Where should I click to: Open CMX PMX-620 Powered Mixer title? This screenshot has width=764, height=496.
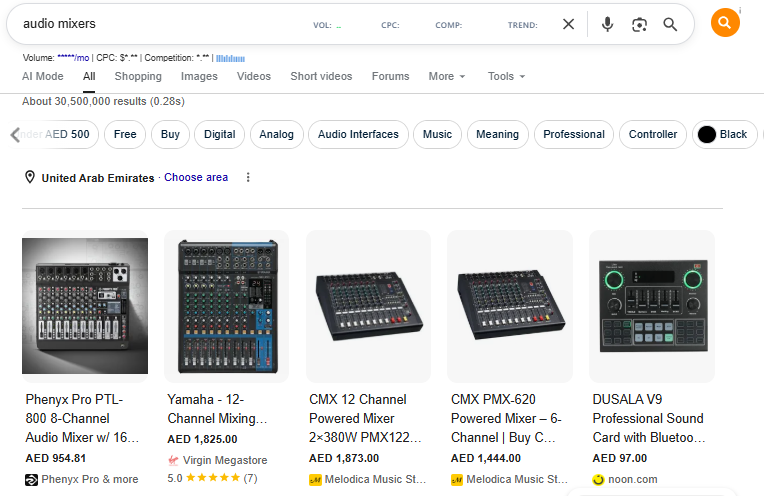point(506,419)
